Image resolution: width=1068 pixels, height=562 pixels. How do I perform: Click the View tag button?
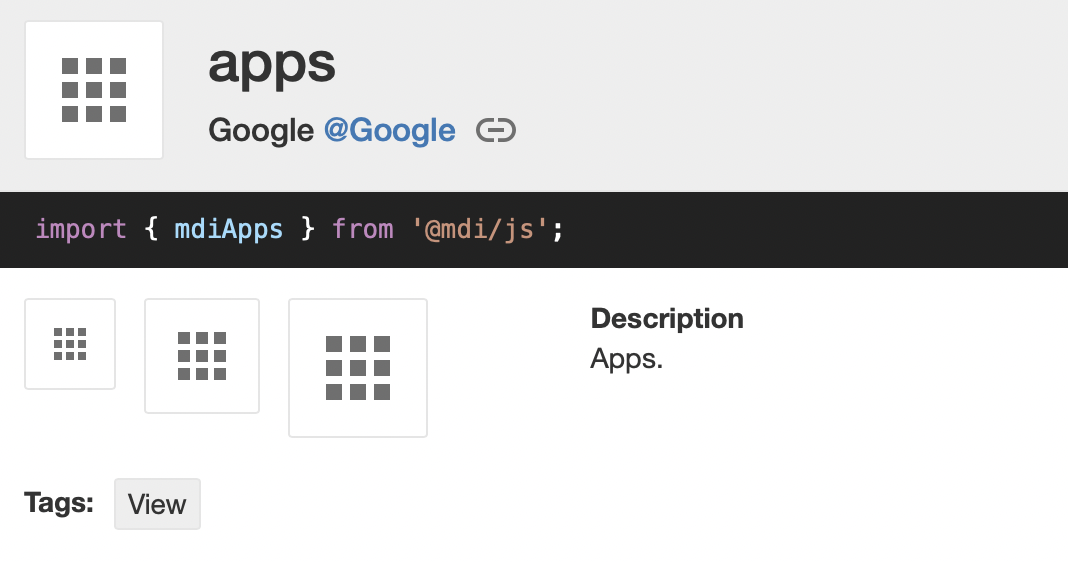(157, 504)
